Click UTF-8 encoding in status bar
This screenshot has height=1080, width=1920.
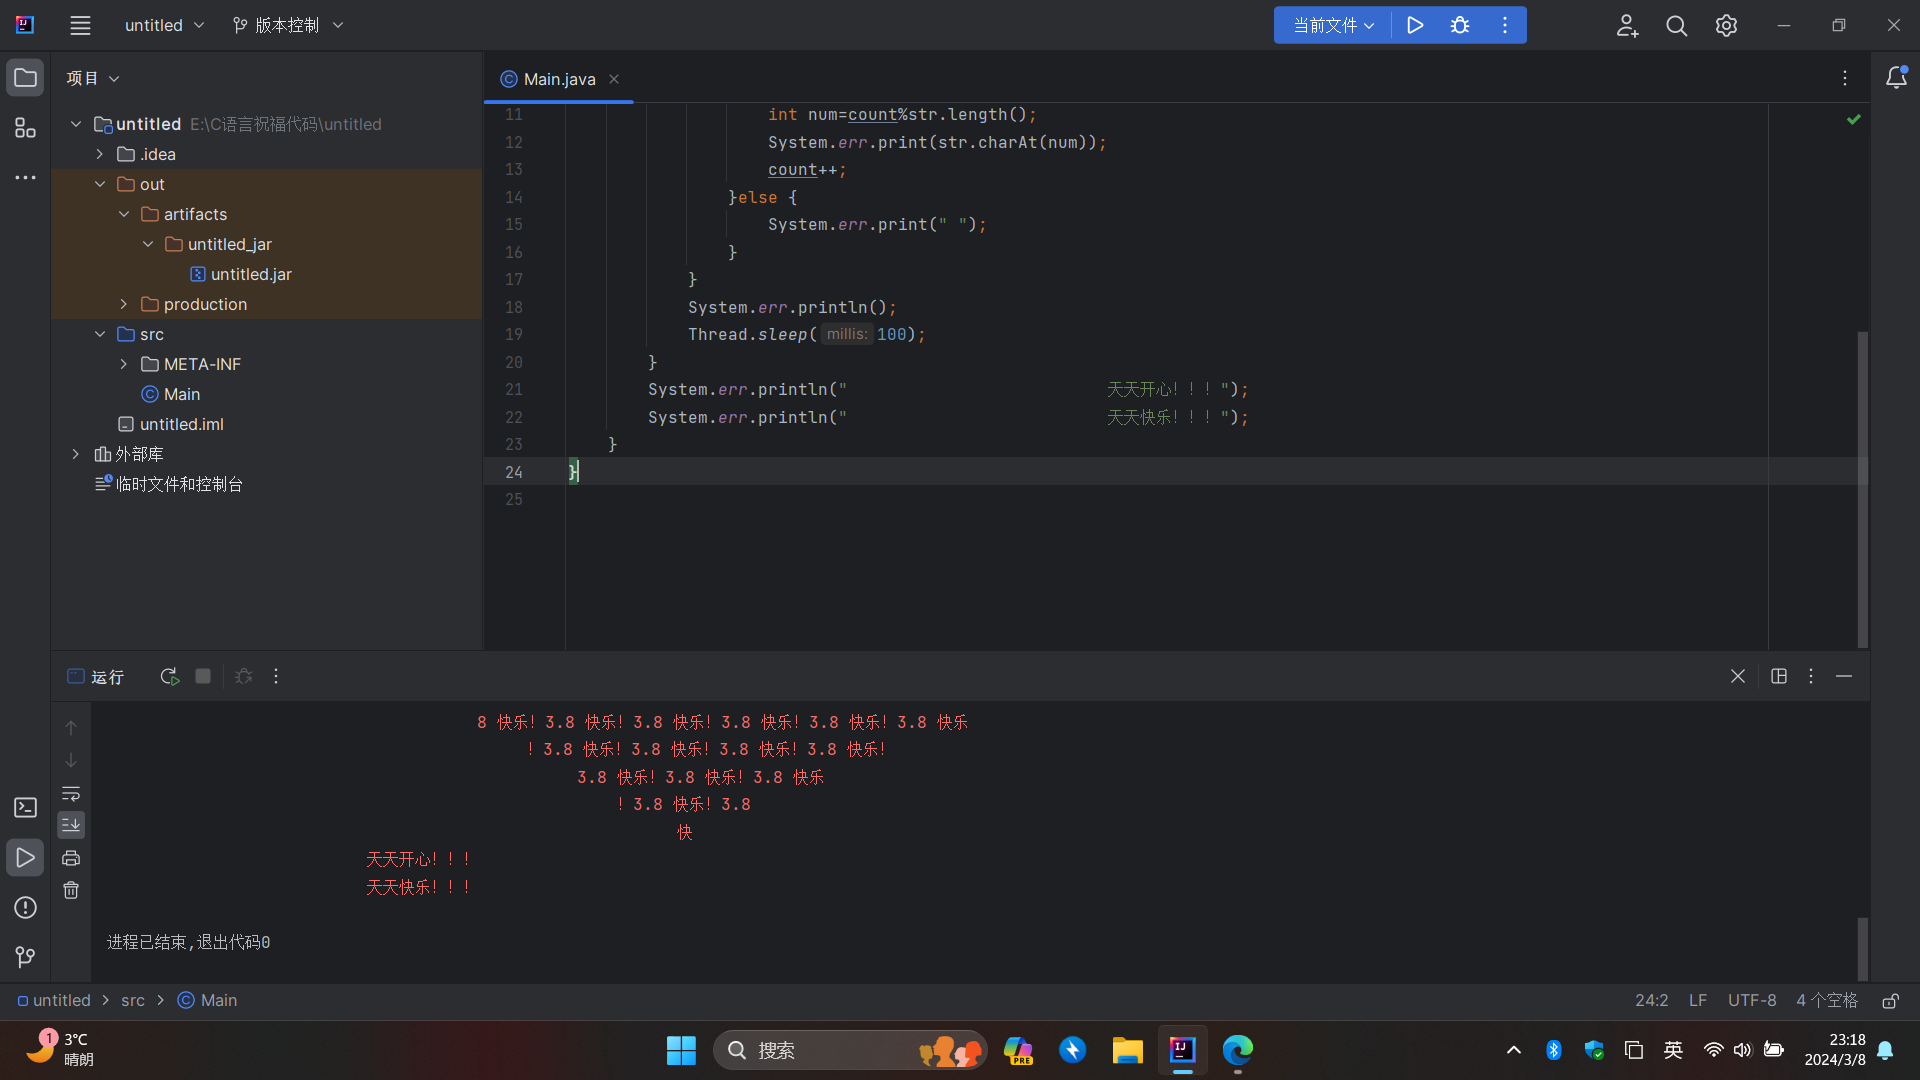(x=1751, y=1000)
